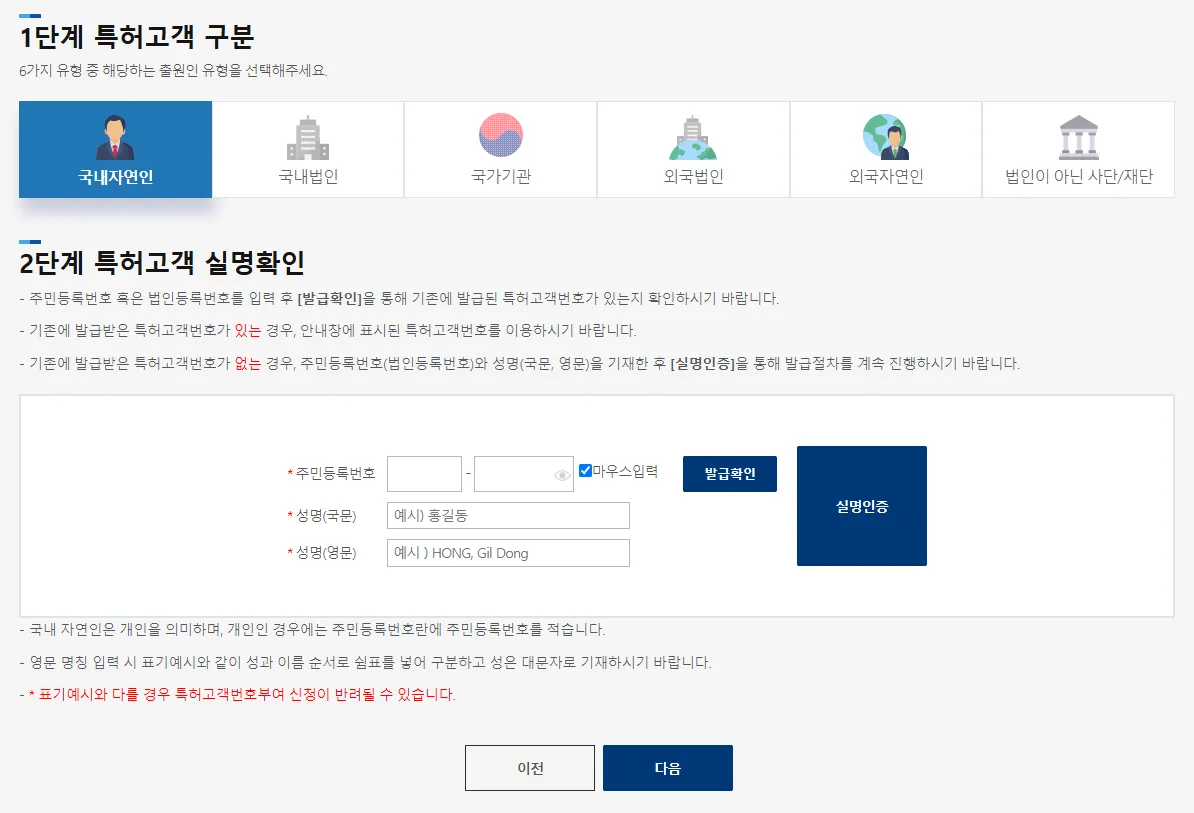Select the 국내법인 tab label
The image size is (1194, 813).
[308, 177]
